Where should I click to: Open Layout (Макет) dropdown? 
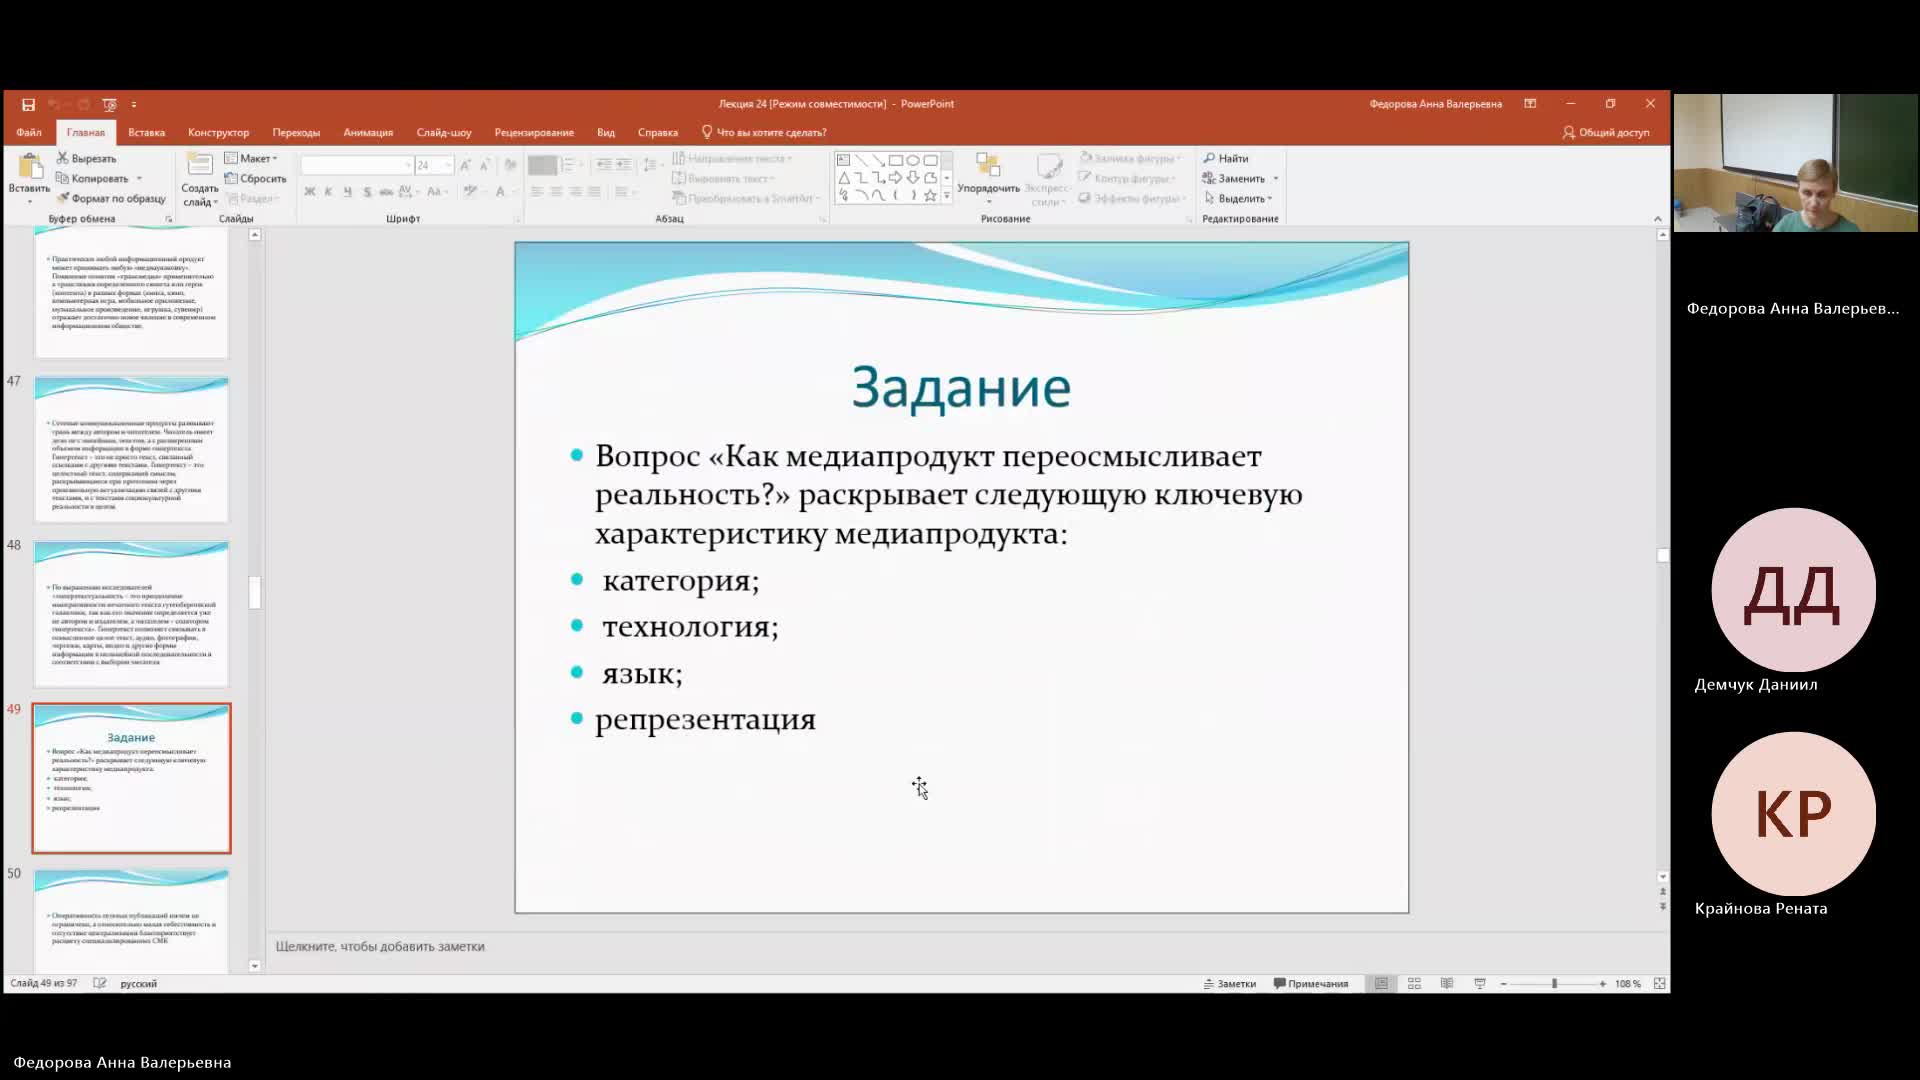(251, 158)
